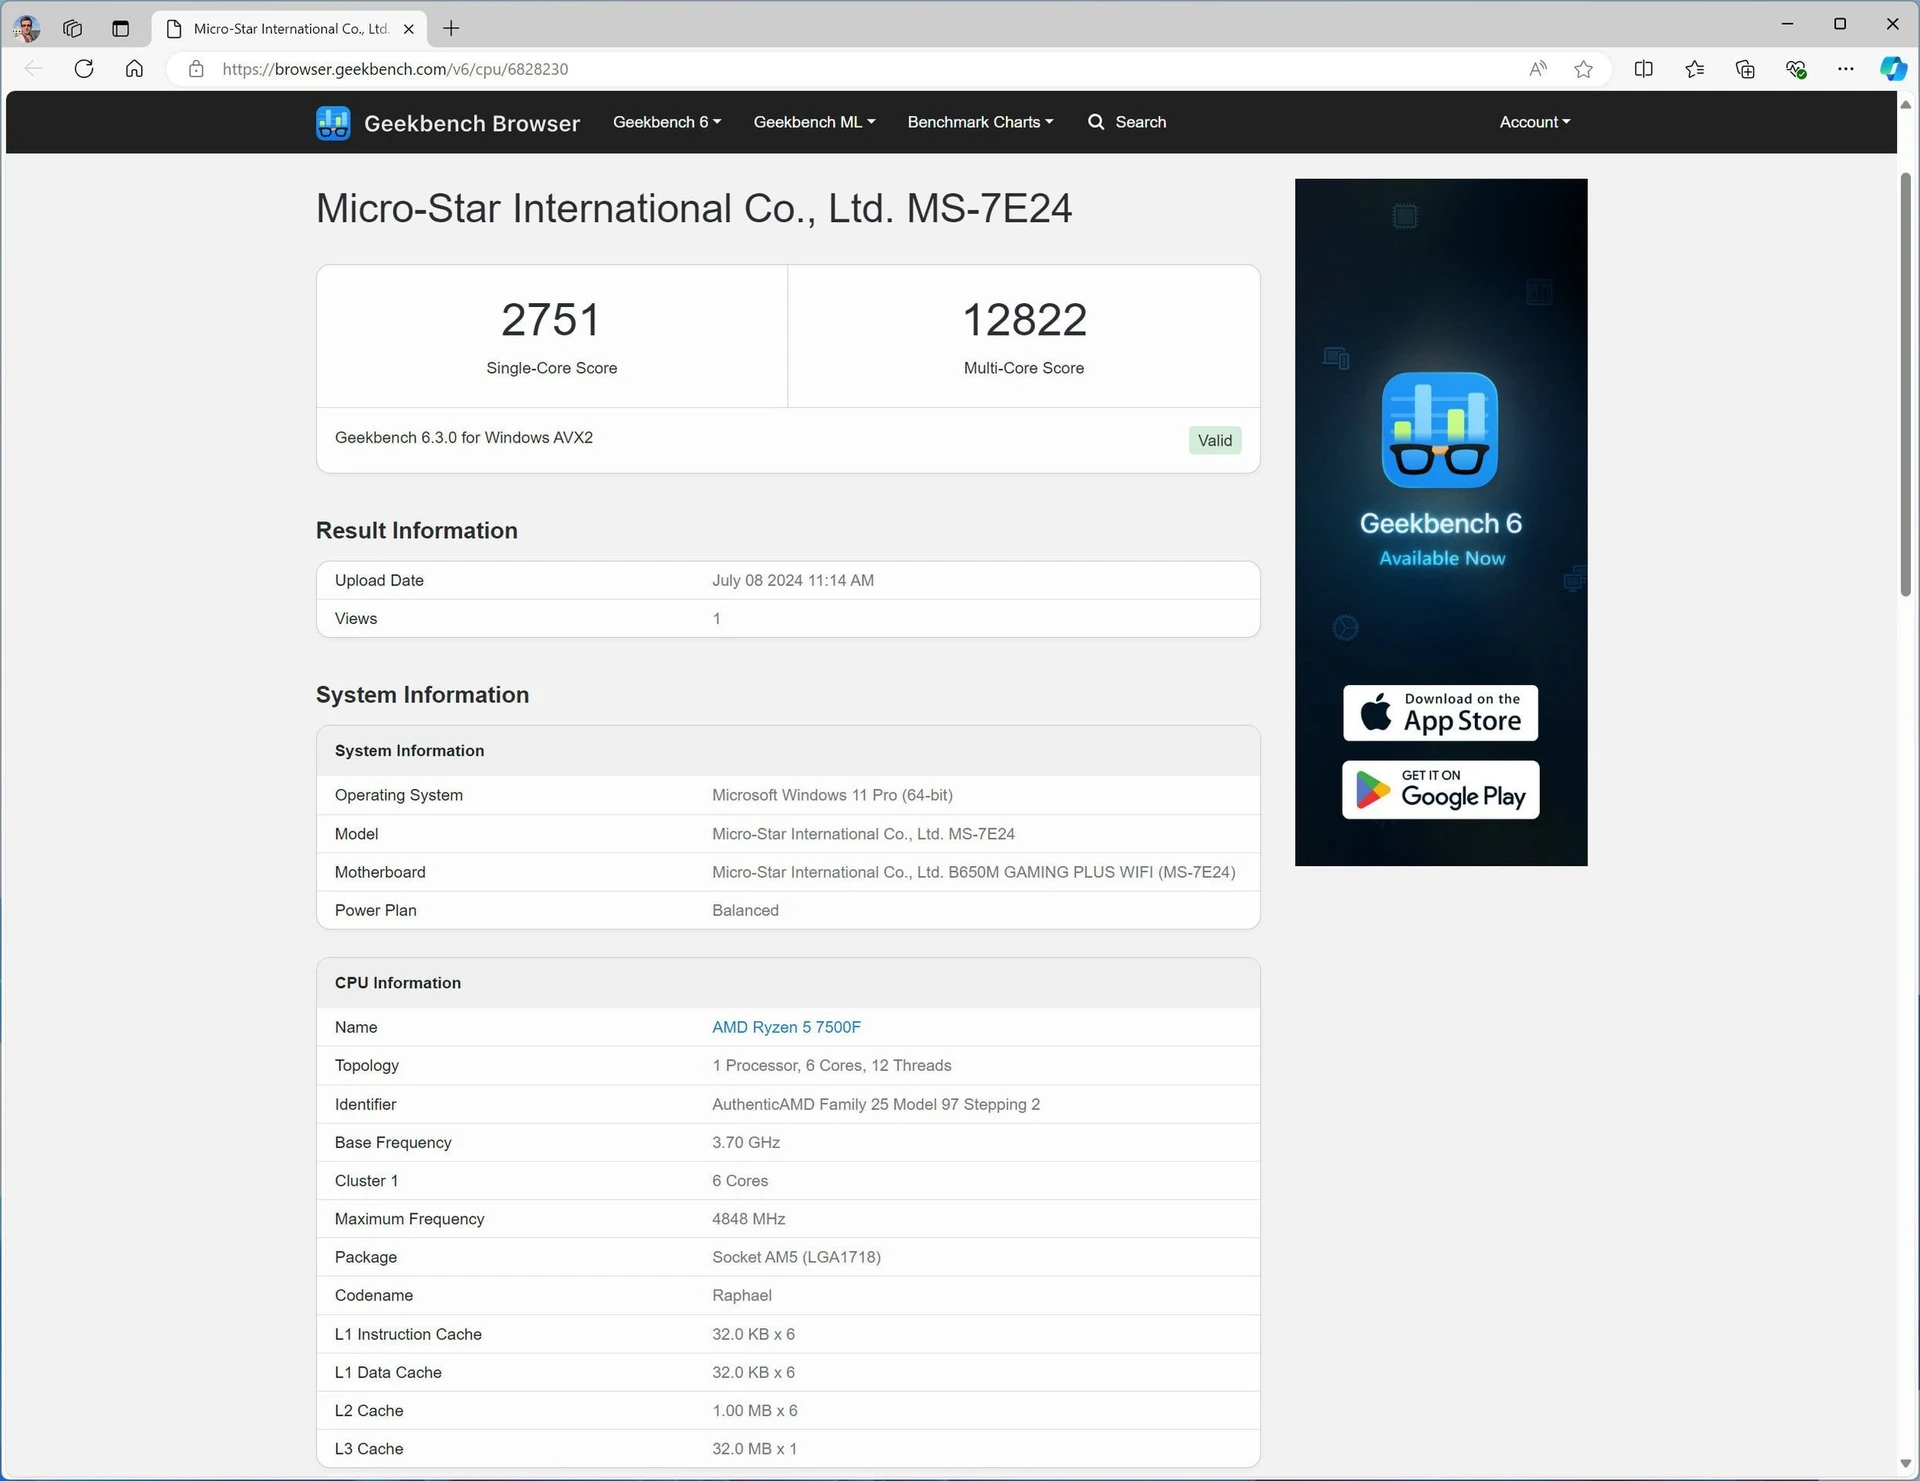Image resolution: width=1920 pixels, height=1481 pixels.
Task: Select the Maximum Frequency value 4848 MHz
Action: [x=749, y=1219]
